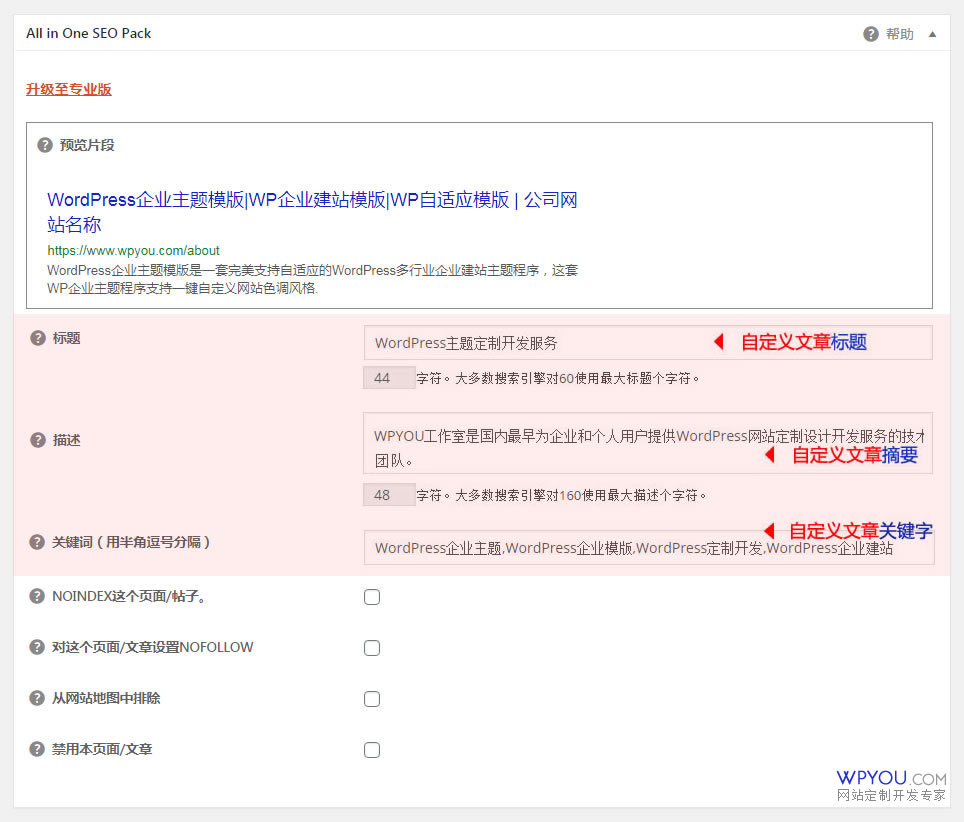Click the help icon beside 禁用本页面/文章
Screen dimensions: 964x822
click(37, 749)
